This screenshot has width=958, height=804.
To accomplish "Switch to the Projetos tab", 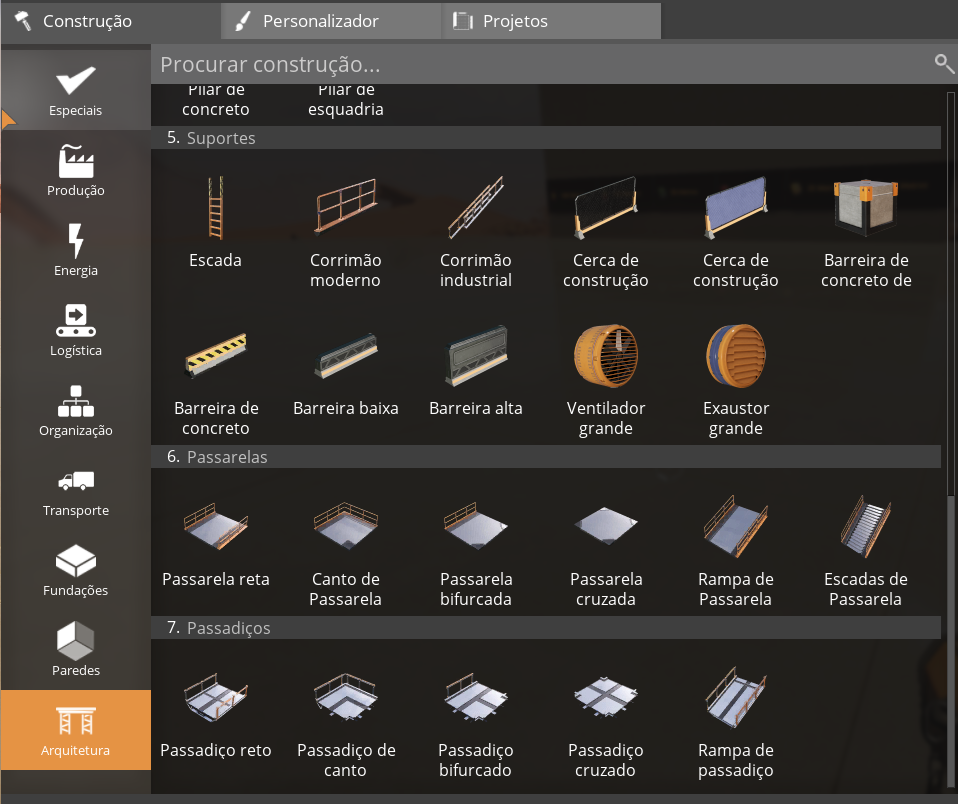I will 551,21.
